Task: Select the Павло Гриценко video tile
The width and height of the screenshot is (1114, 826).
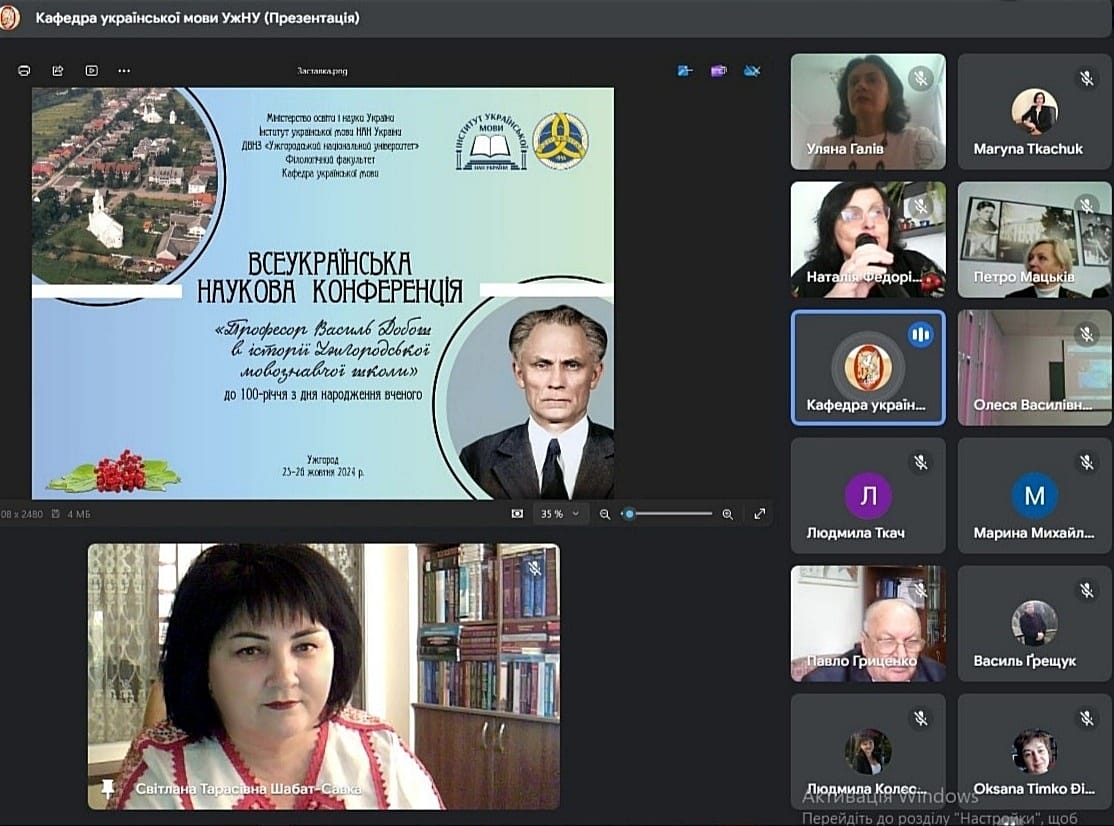Action: click(x=868, y=624)
